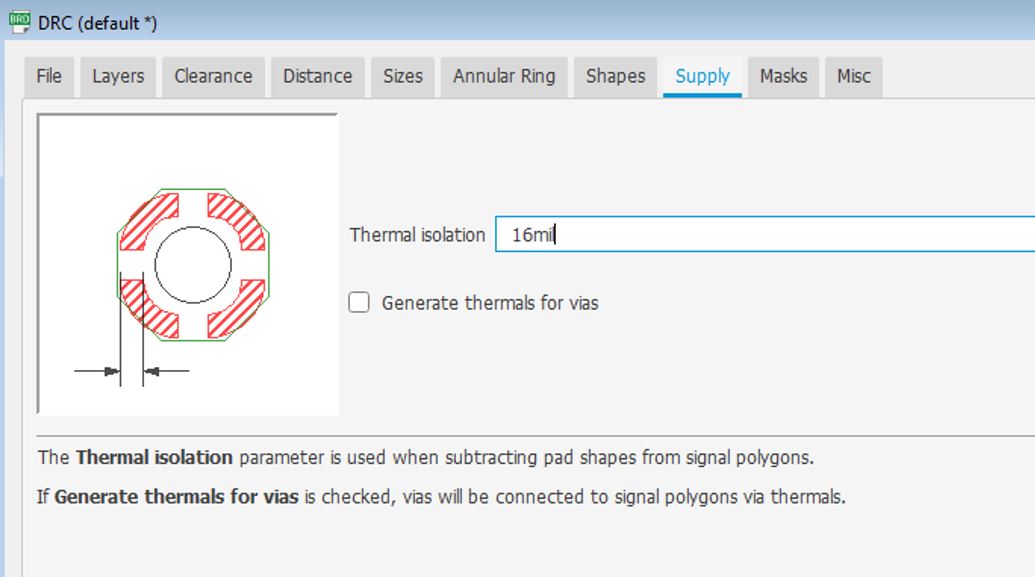Open the Annular Ring tab
Screen dimensions: 1035x577
(x=504, y=77)
